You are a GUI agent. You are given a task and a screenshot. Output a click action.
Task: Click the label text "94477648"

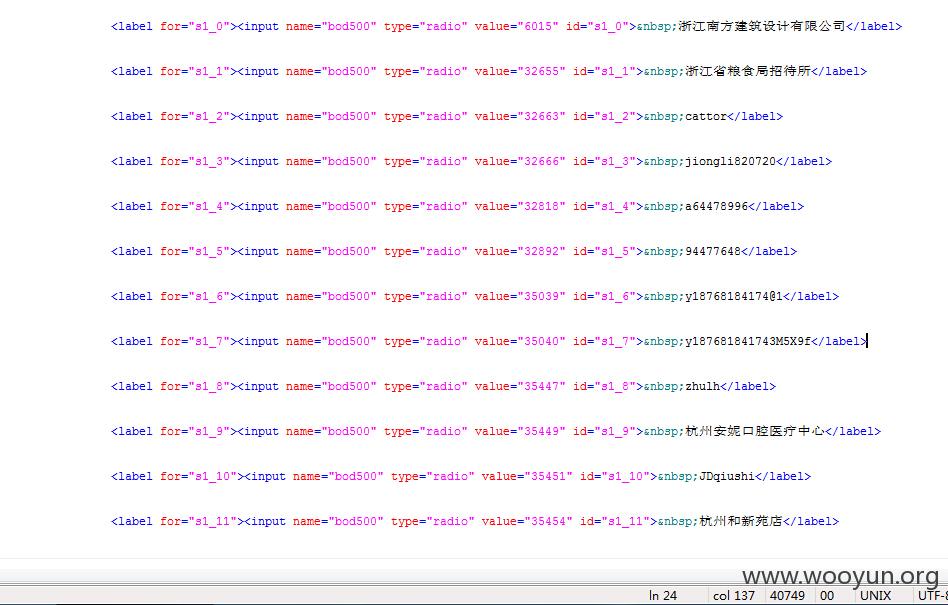[x=713, y=251]
